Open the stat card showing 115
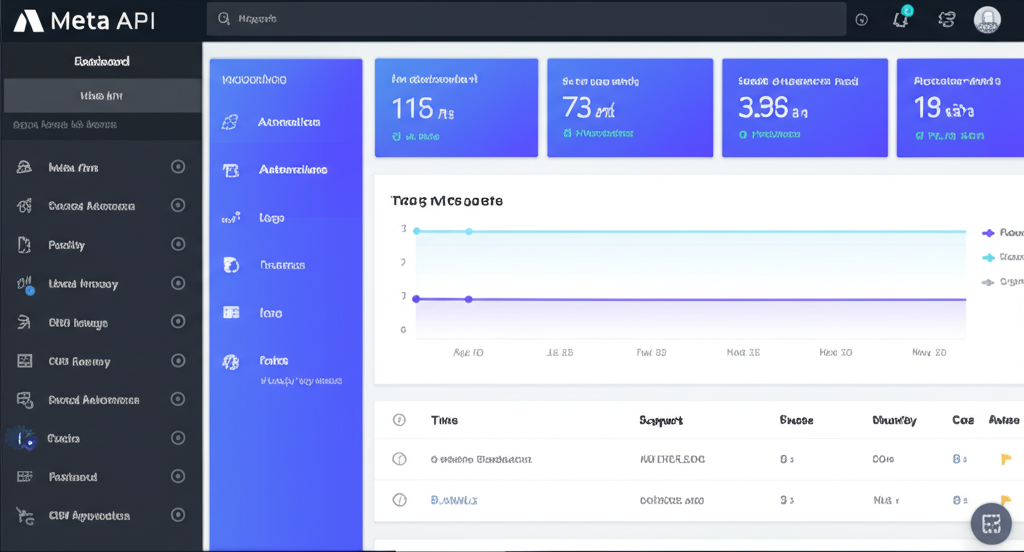Viewport: 1024px width, 552px height. coord(456,108)
